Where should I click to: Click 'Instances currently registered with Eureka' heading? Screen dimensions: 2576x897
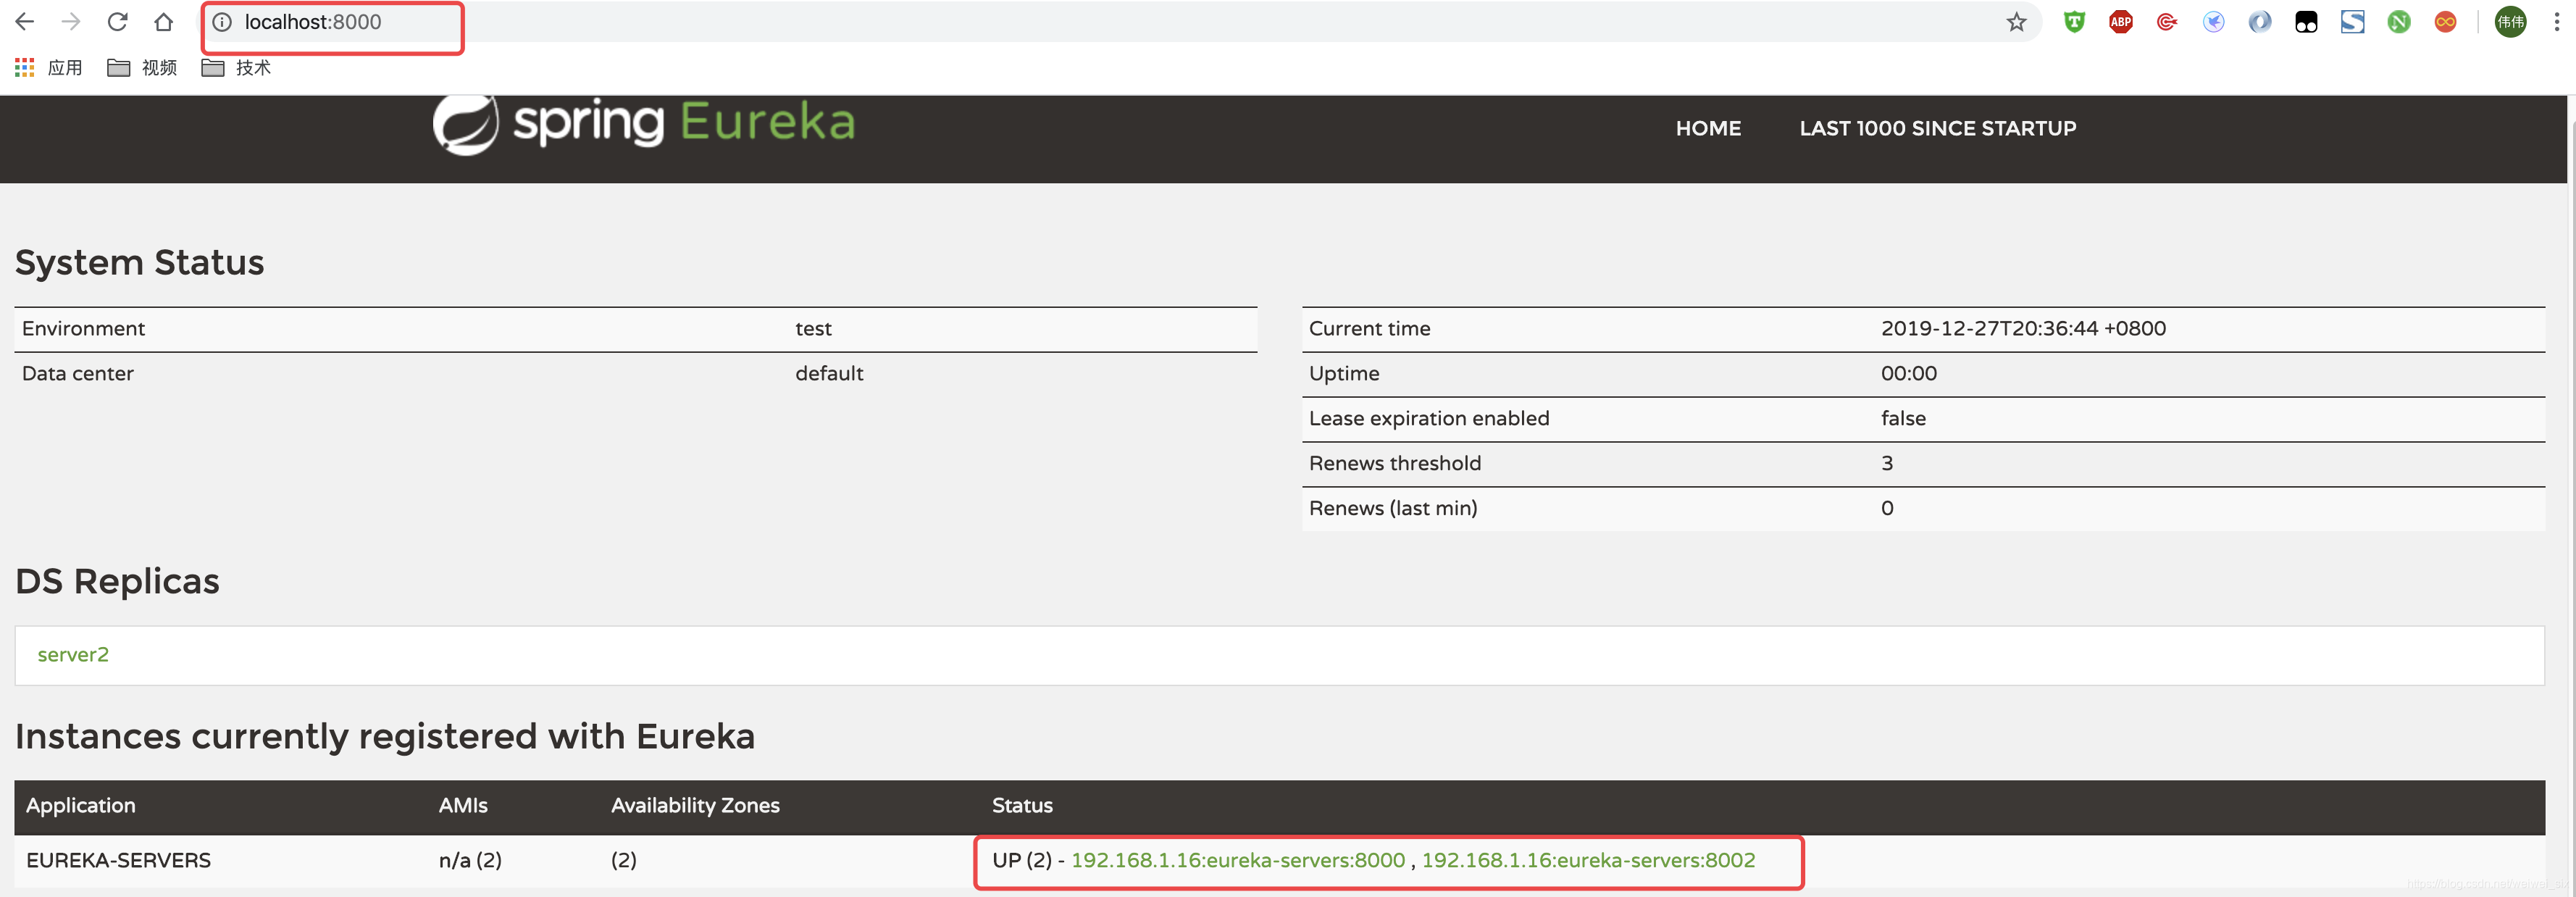[x=385, y=736]
